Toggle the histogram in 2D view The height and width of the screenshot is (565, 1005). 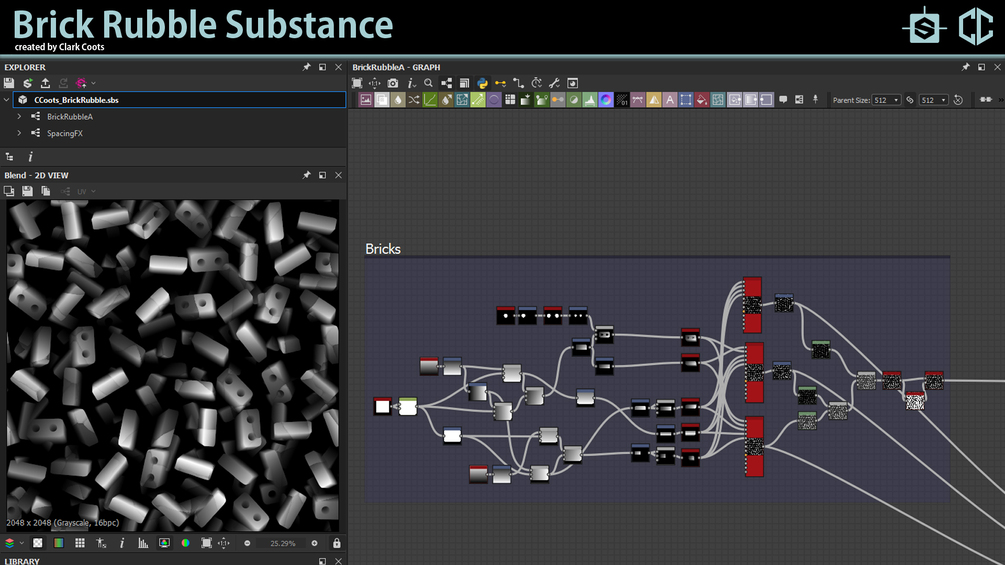(143, 543)
